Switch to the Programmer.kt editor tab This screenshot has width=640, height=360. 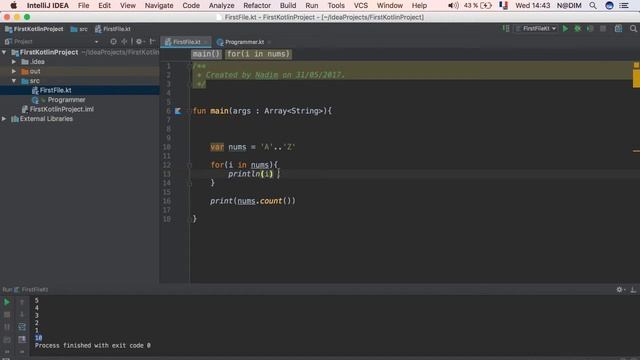click(x=244, y=42)
